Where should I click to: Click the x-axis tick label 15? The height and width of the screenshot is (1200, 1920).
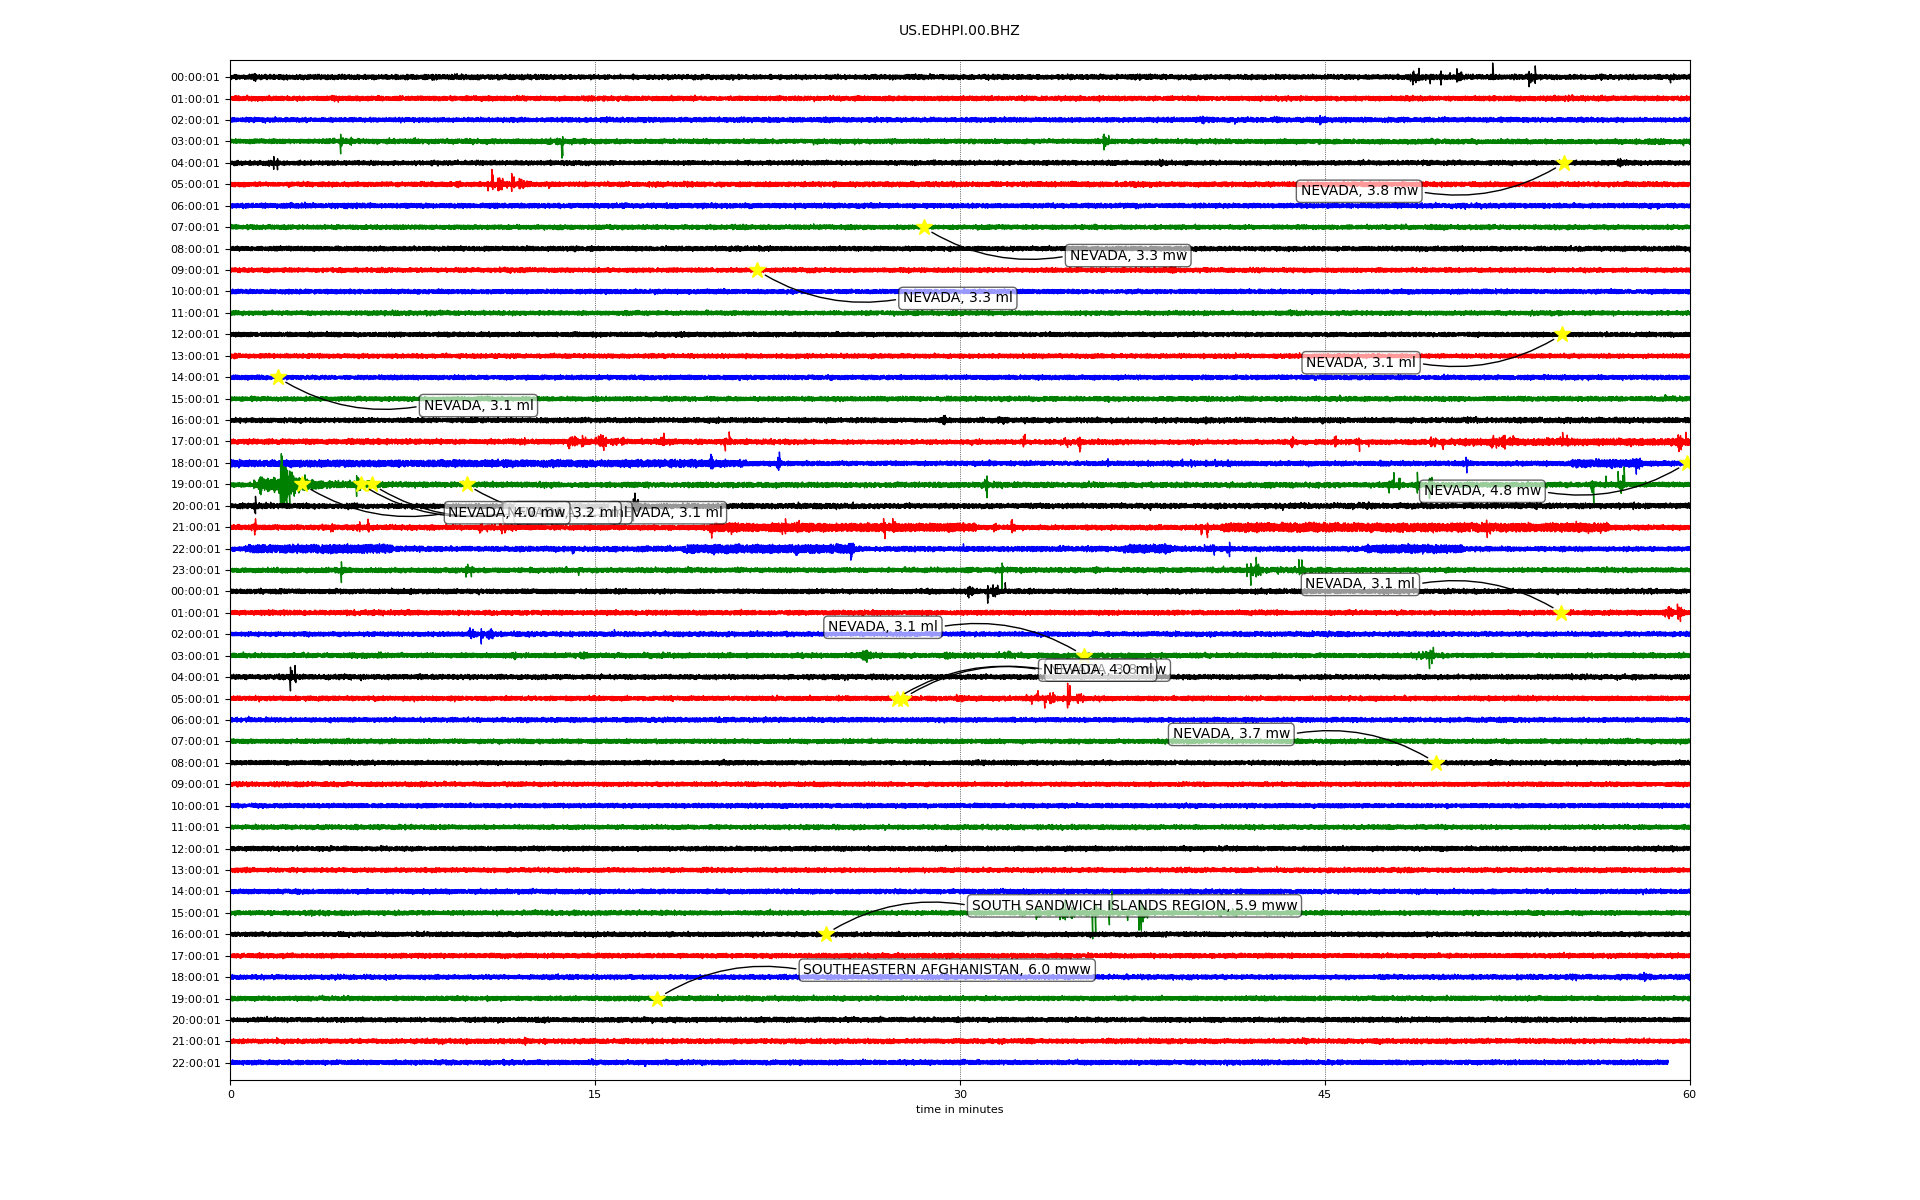(x=595, y=1094)
